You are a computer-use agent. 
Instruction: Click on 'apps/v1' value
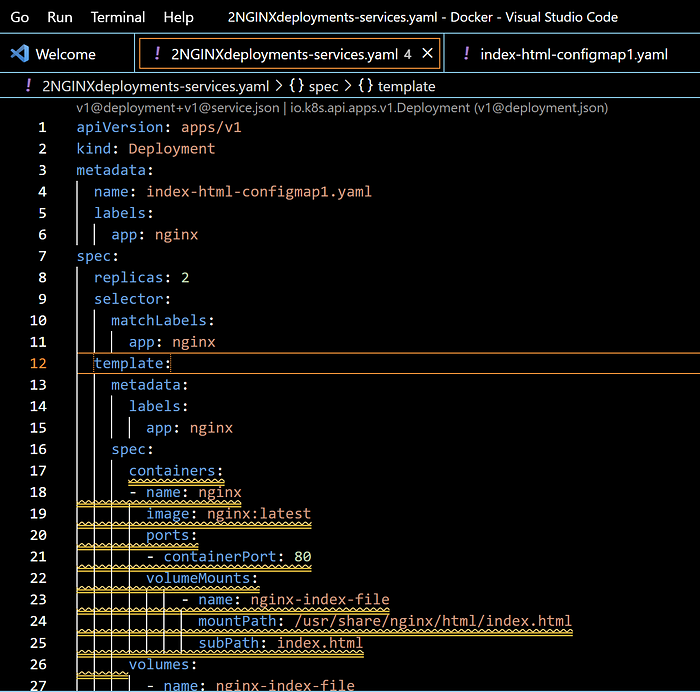tap(211, 127)
